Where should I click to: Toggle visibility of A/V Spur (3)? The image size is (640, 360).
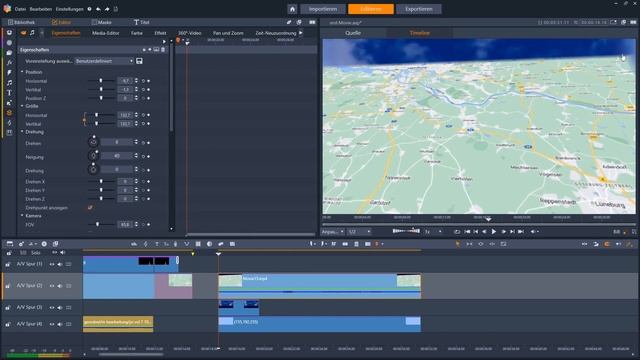[x=52, y=307]
